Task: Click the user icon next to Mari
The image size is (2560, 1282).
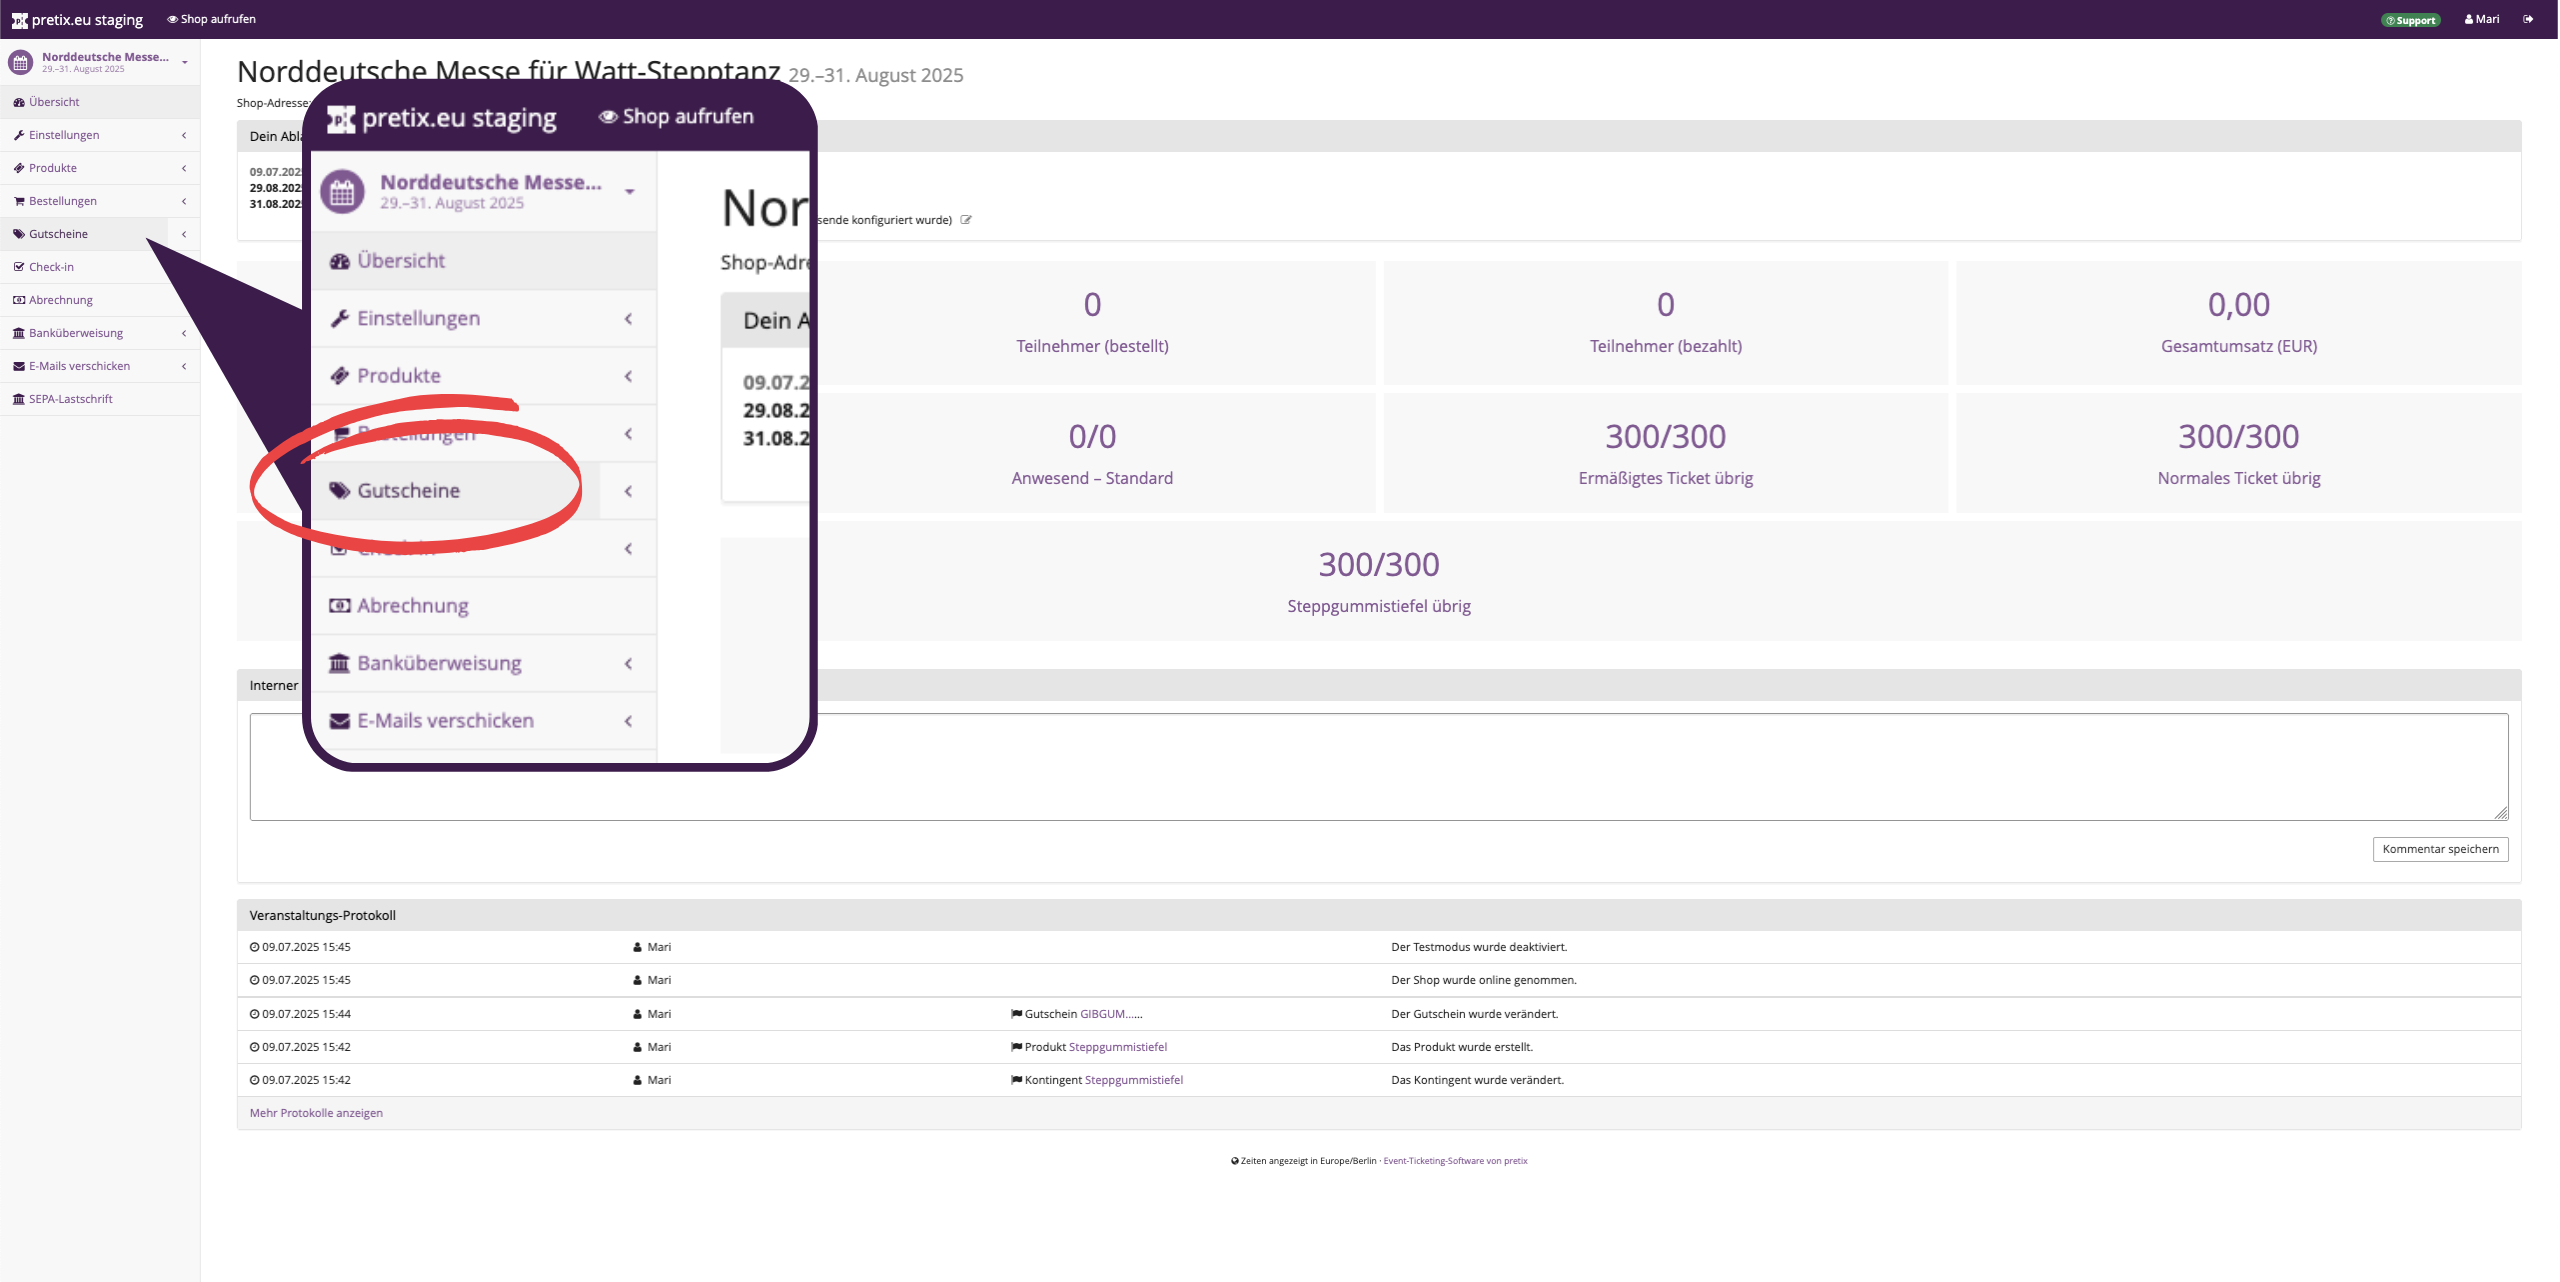Action: [2469, 19]
